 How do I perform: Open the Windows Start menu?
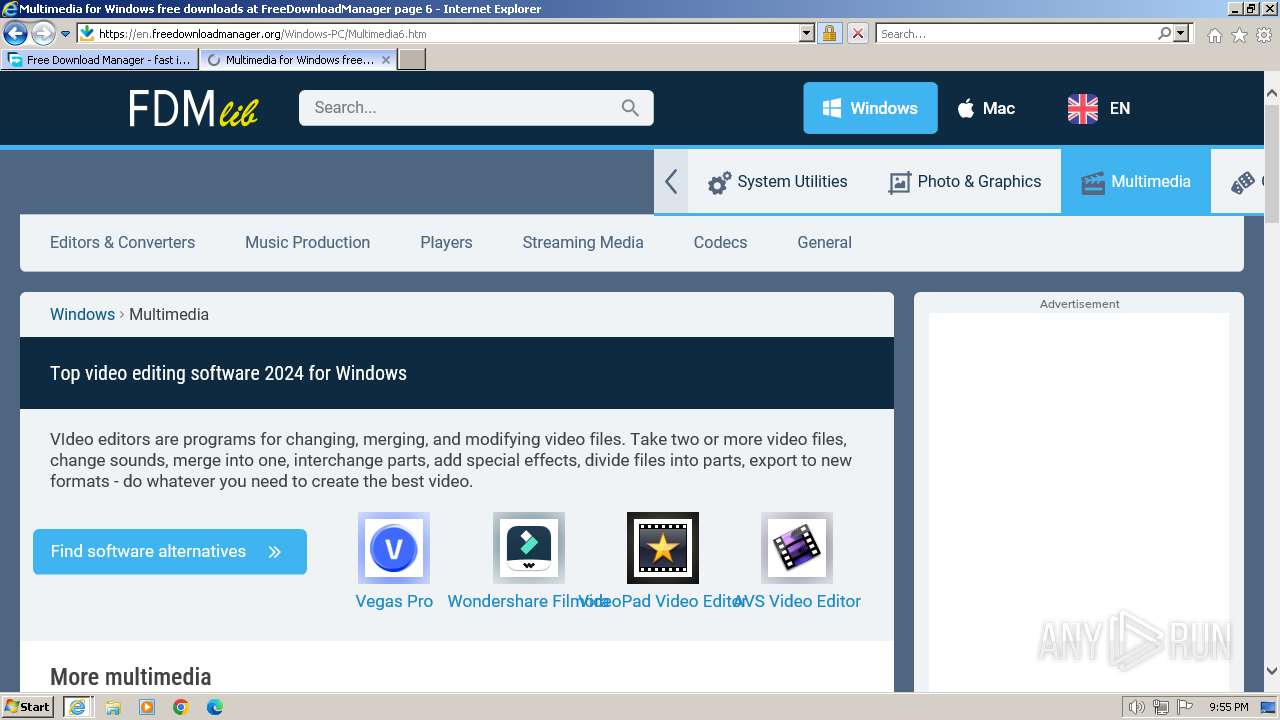(x=28, y=706)
